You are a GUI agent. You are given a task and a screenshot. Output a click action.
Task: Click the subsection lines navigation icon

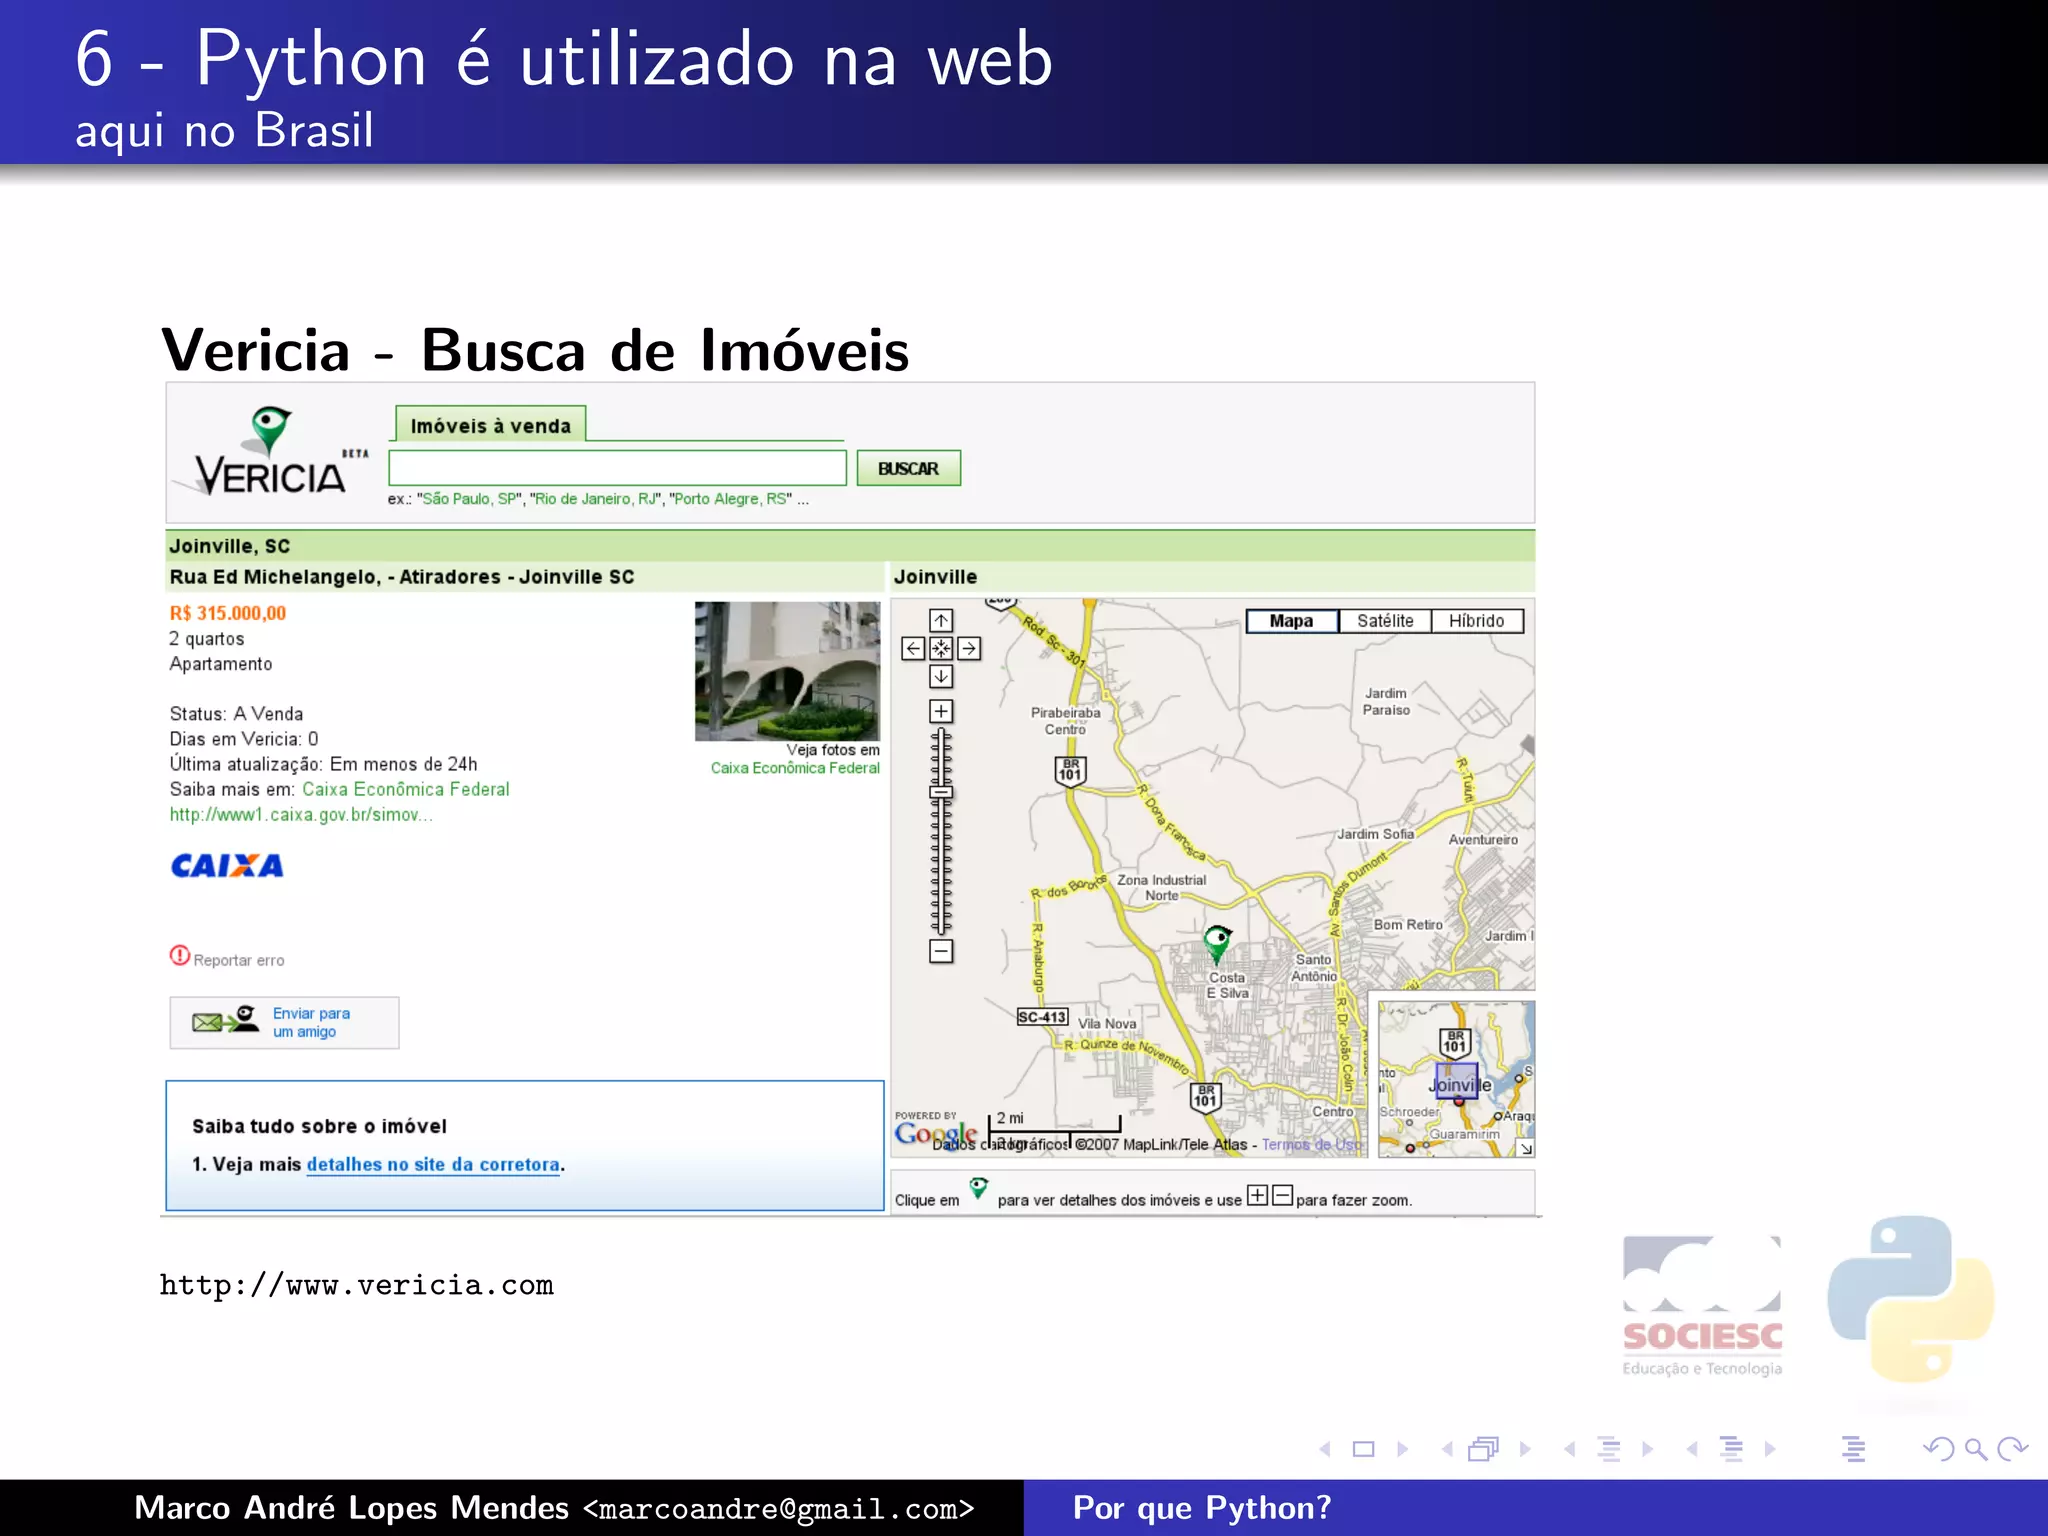pyautogui.click(x=1609, y=1449)
